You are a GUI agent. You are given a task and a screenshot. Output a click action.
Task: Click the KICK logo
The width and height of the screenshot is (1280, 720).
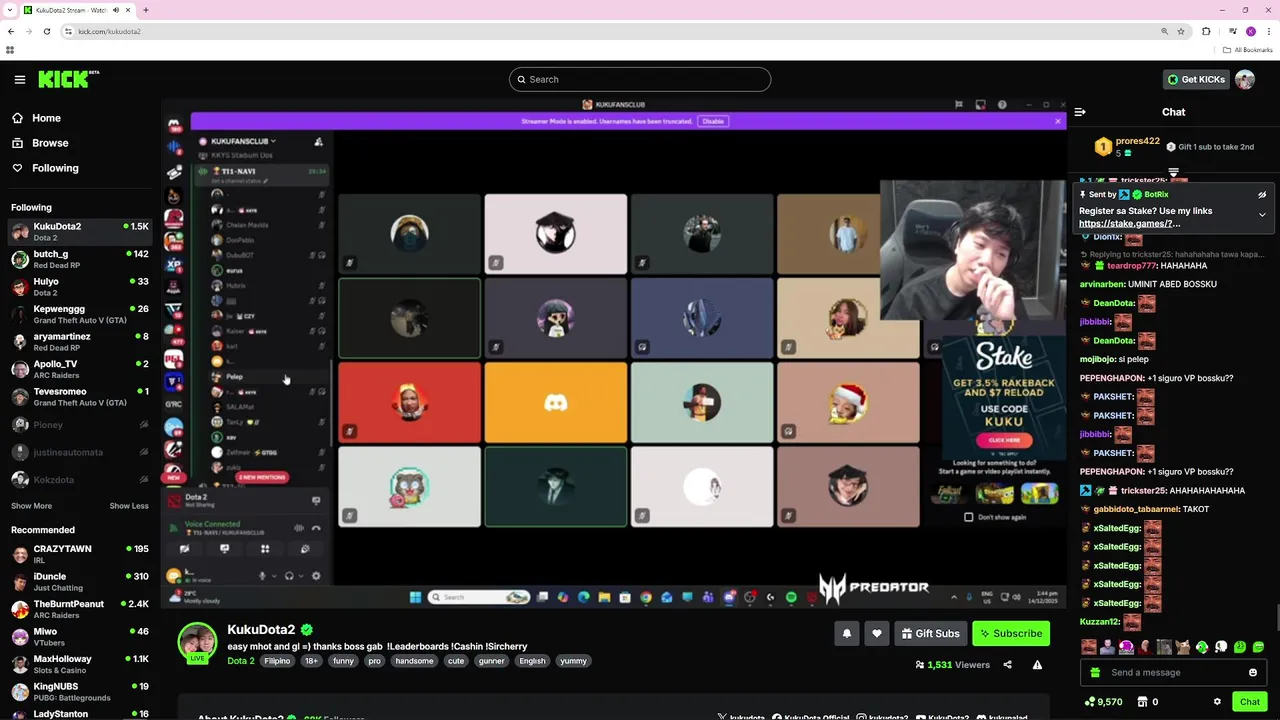tap(68, 79)
